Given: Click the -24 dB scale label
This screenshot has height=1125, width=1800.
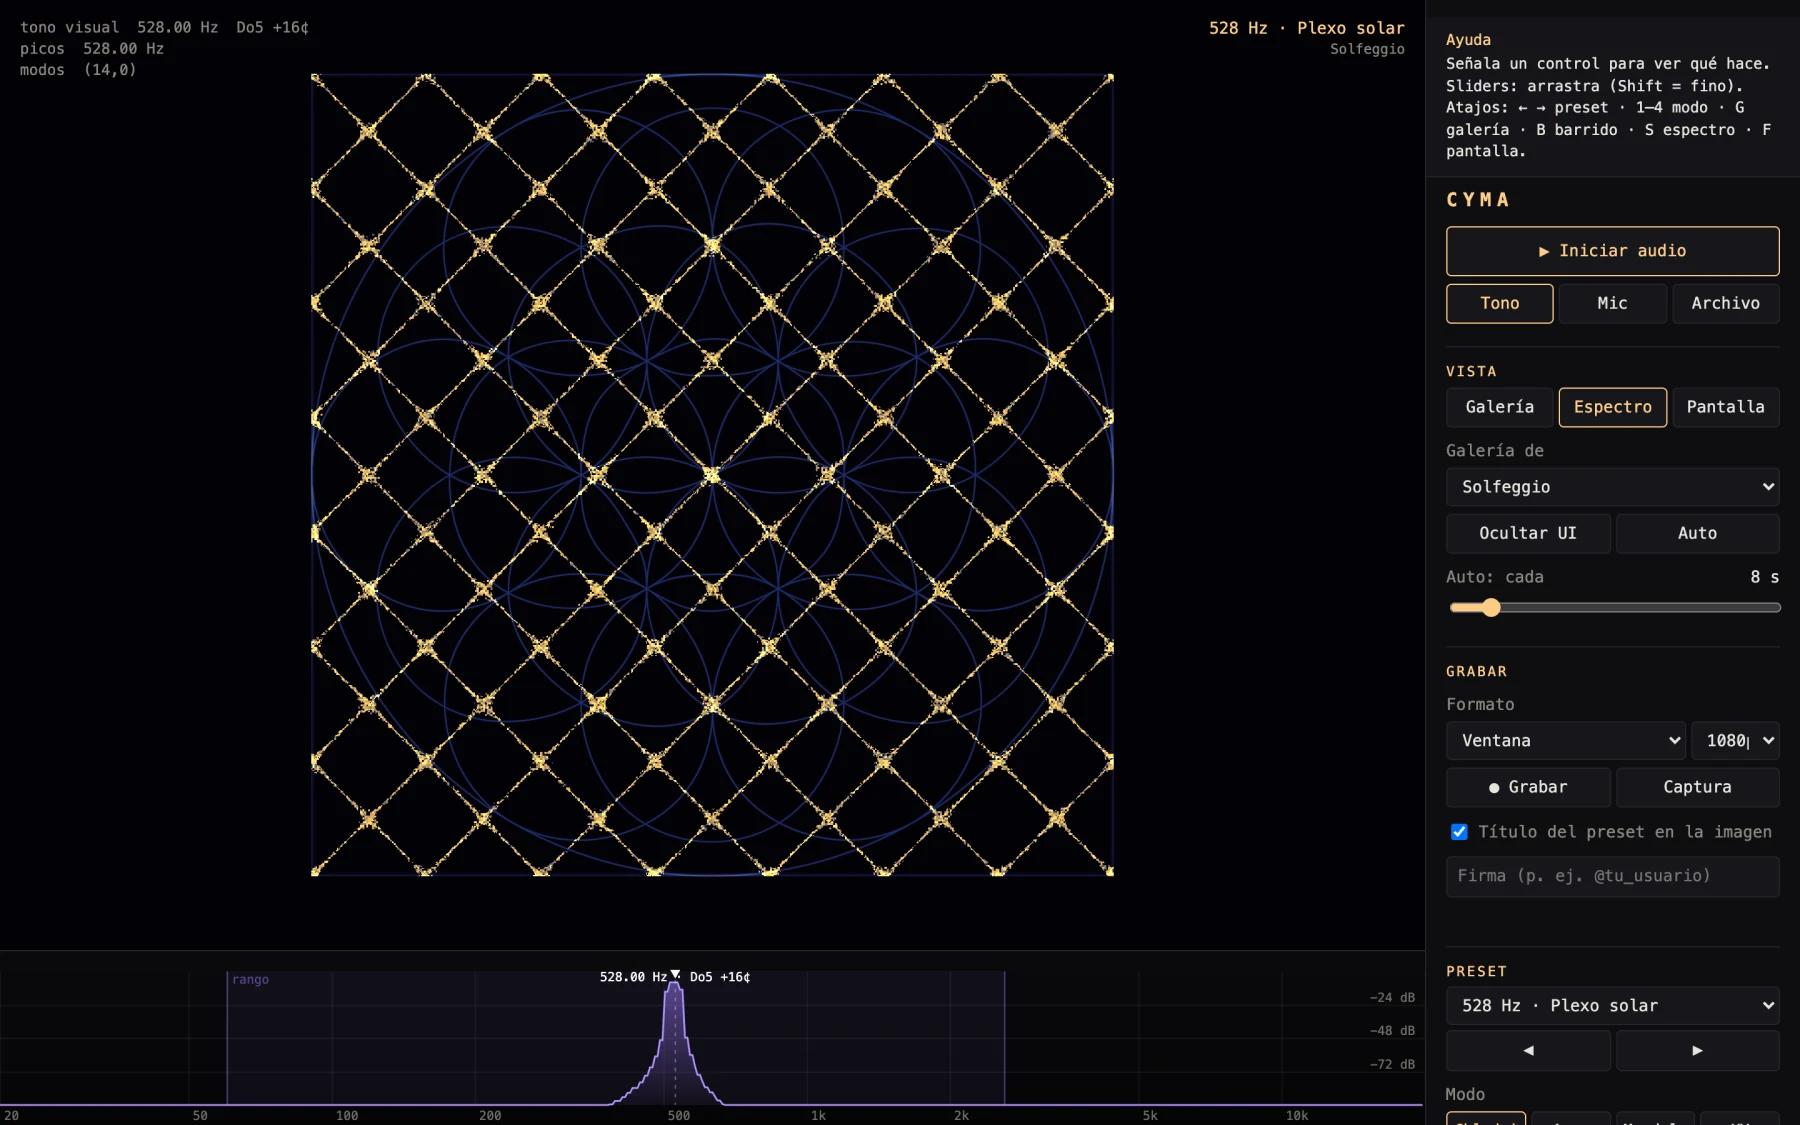Looking at the screenshot, I should click(x=1392, y=997).
